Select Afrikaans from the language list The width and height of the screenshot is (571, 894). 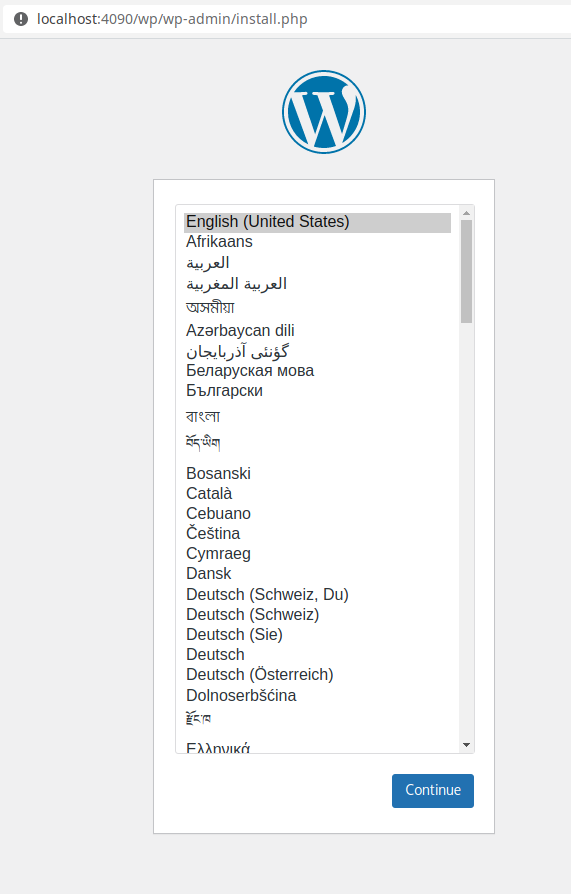point(318,242)
